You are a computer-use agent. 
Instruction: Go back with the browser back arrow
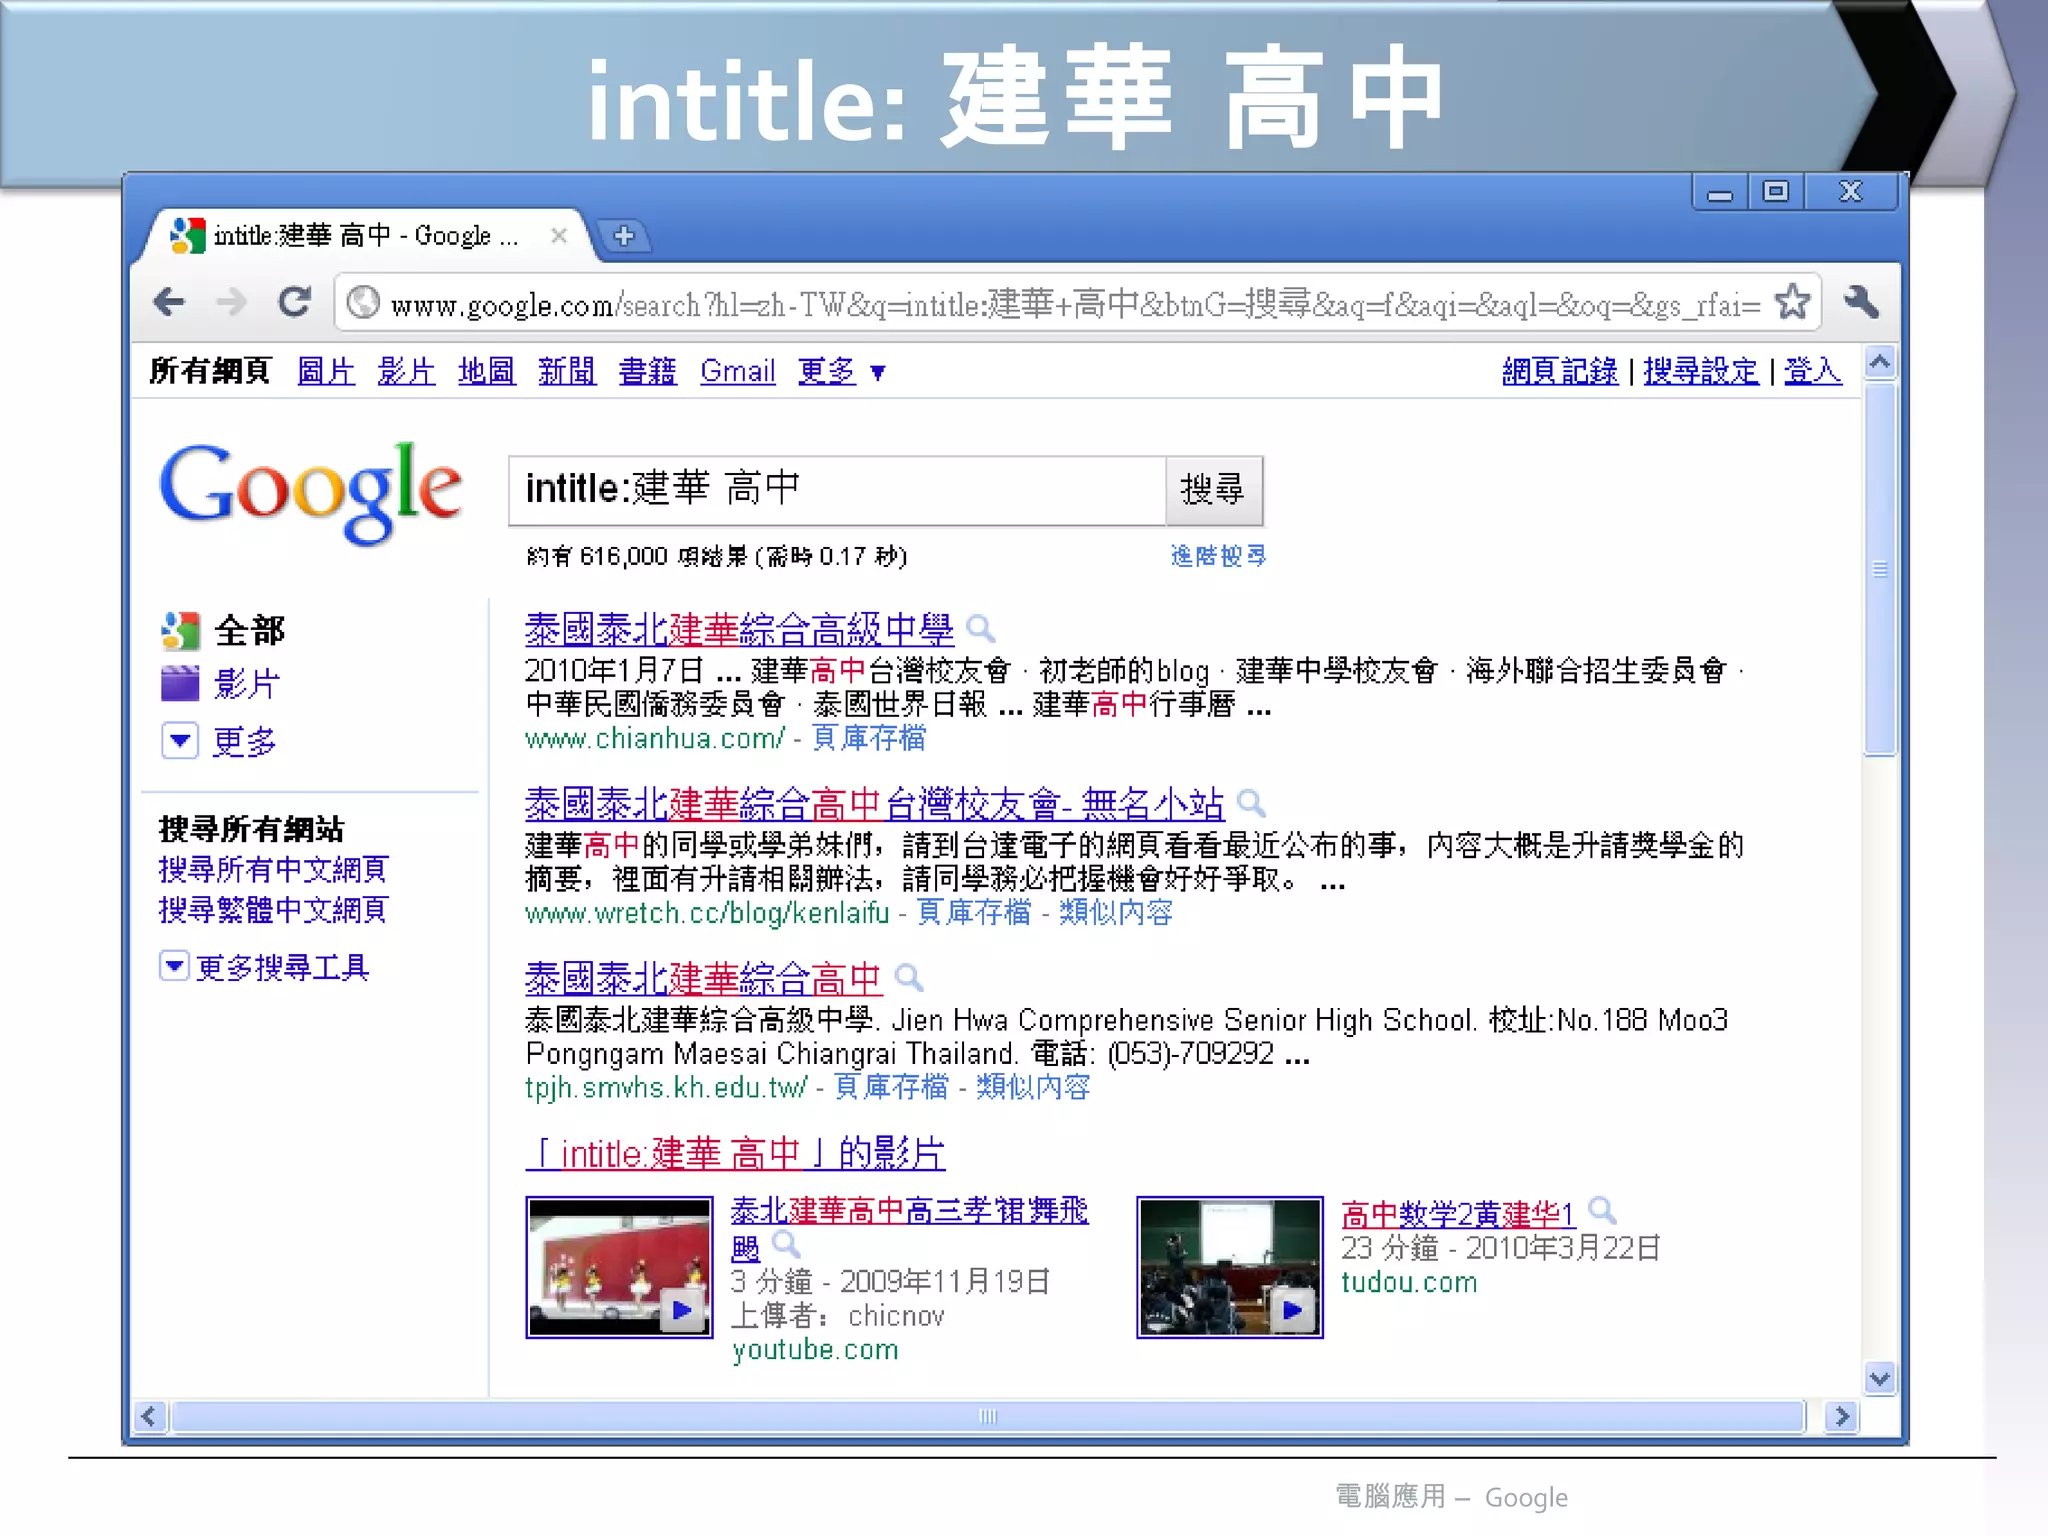pos(170,302)
